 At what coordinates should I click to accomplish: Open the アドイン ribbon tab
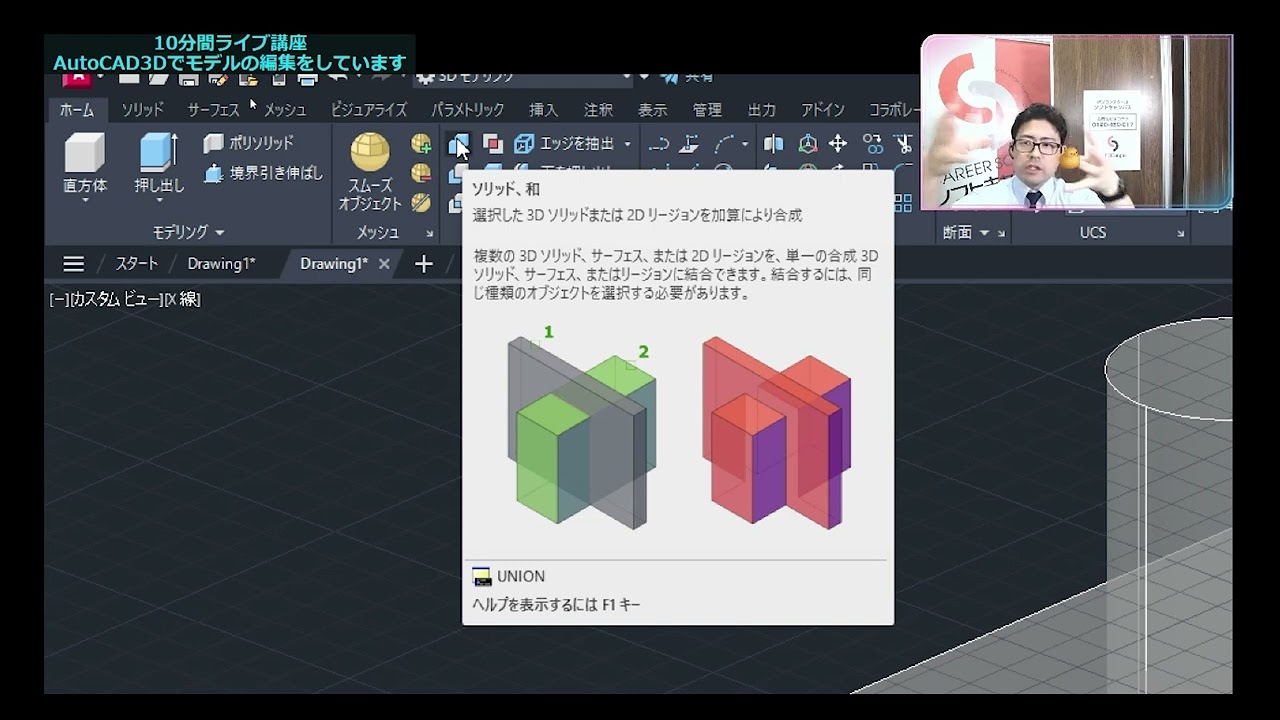click(x=823, y=110)
